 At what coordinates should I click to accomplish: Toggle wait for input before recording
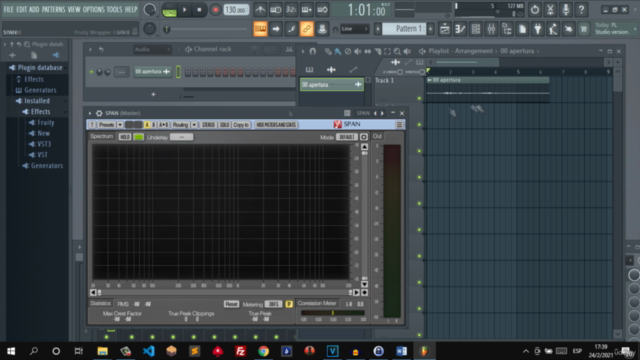point(276,9)
